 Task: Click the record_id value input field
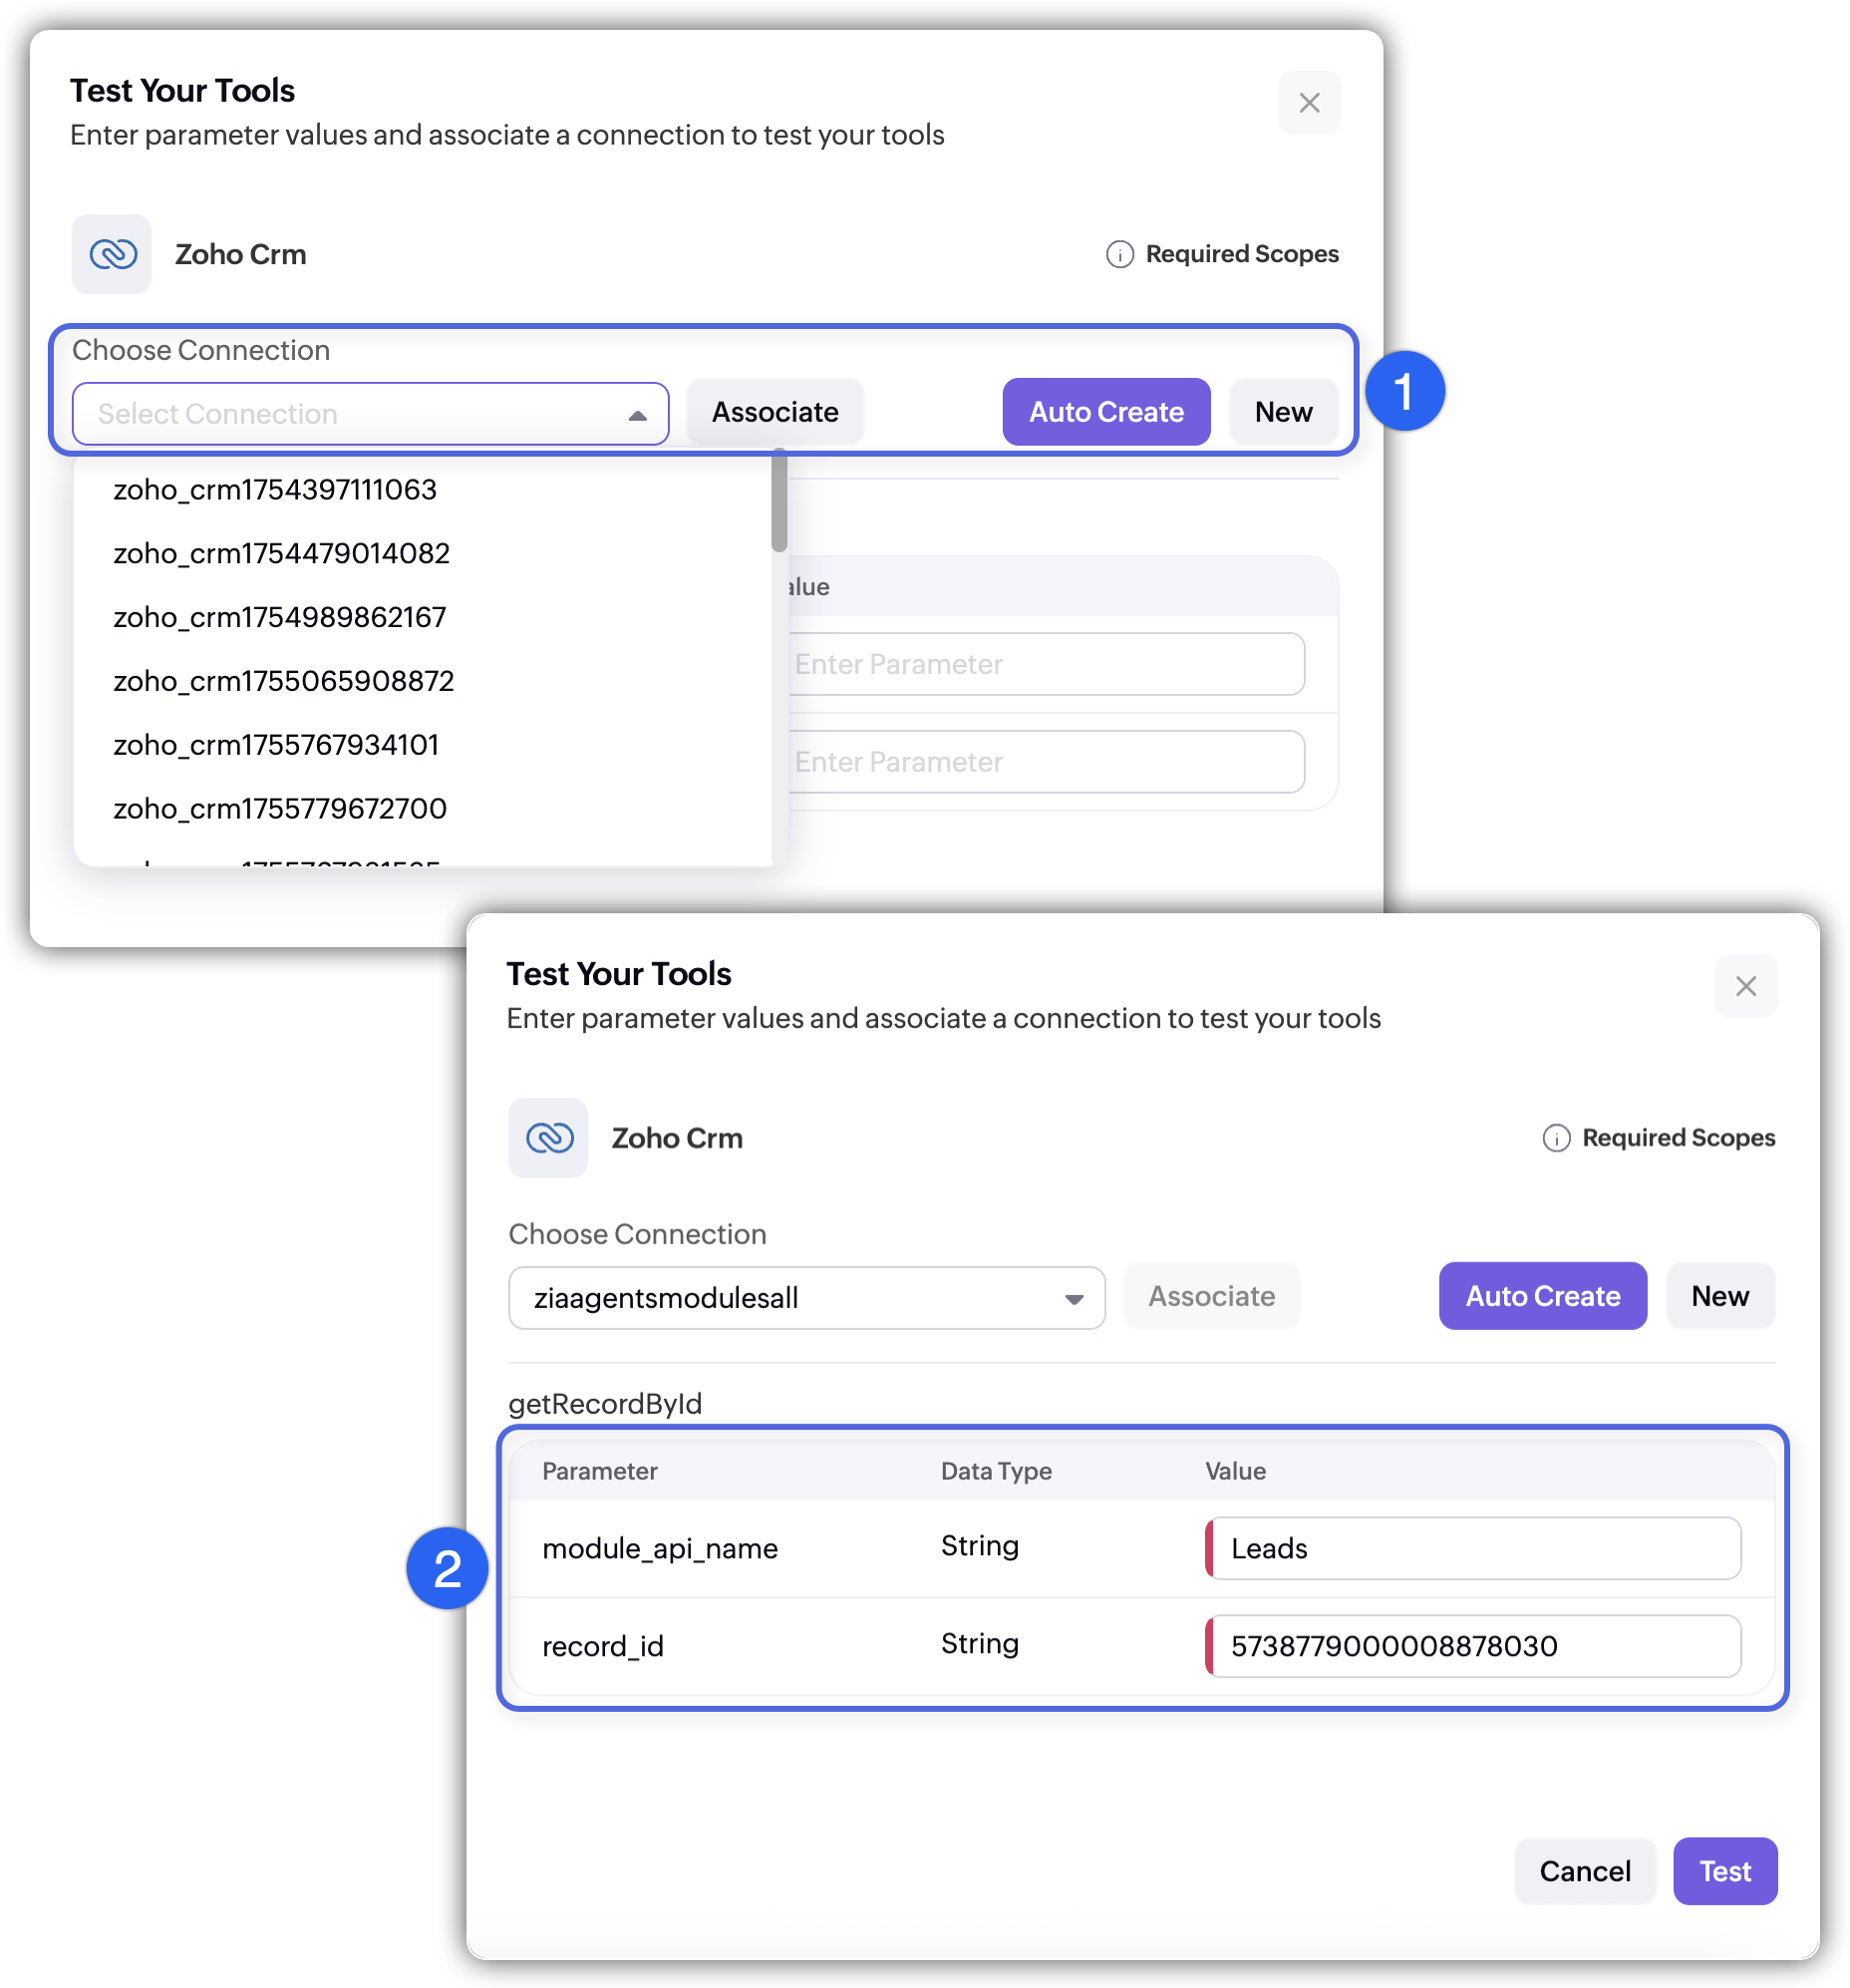pyautogui.click(x=1472, y=1646)
